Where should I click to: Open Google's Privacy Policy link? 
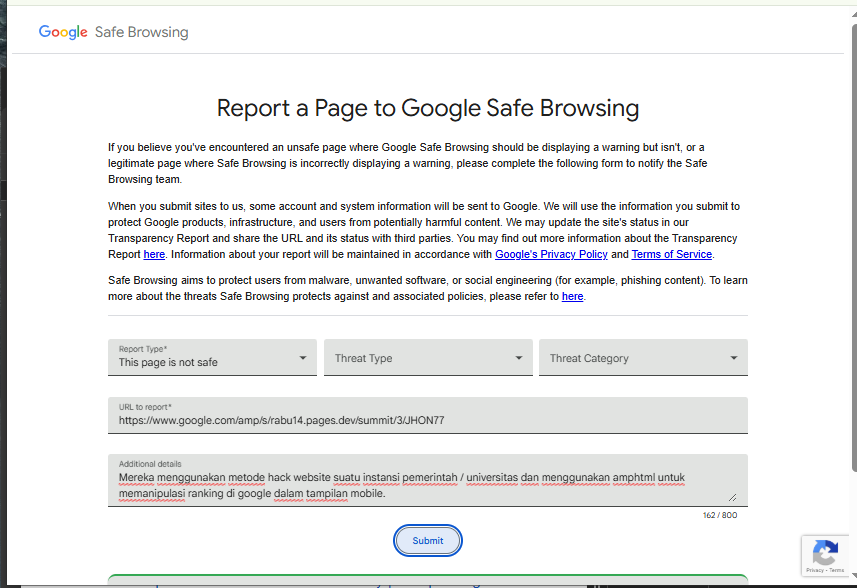[x=551, y=254]
